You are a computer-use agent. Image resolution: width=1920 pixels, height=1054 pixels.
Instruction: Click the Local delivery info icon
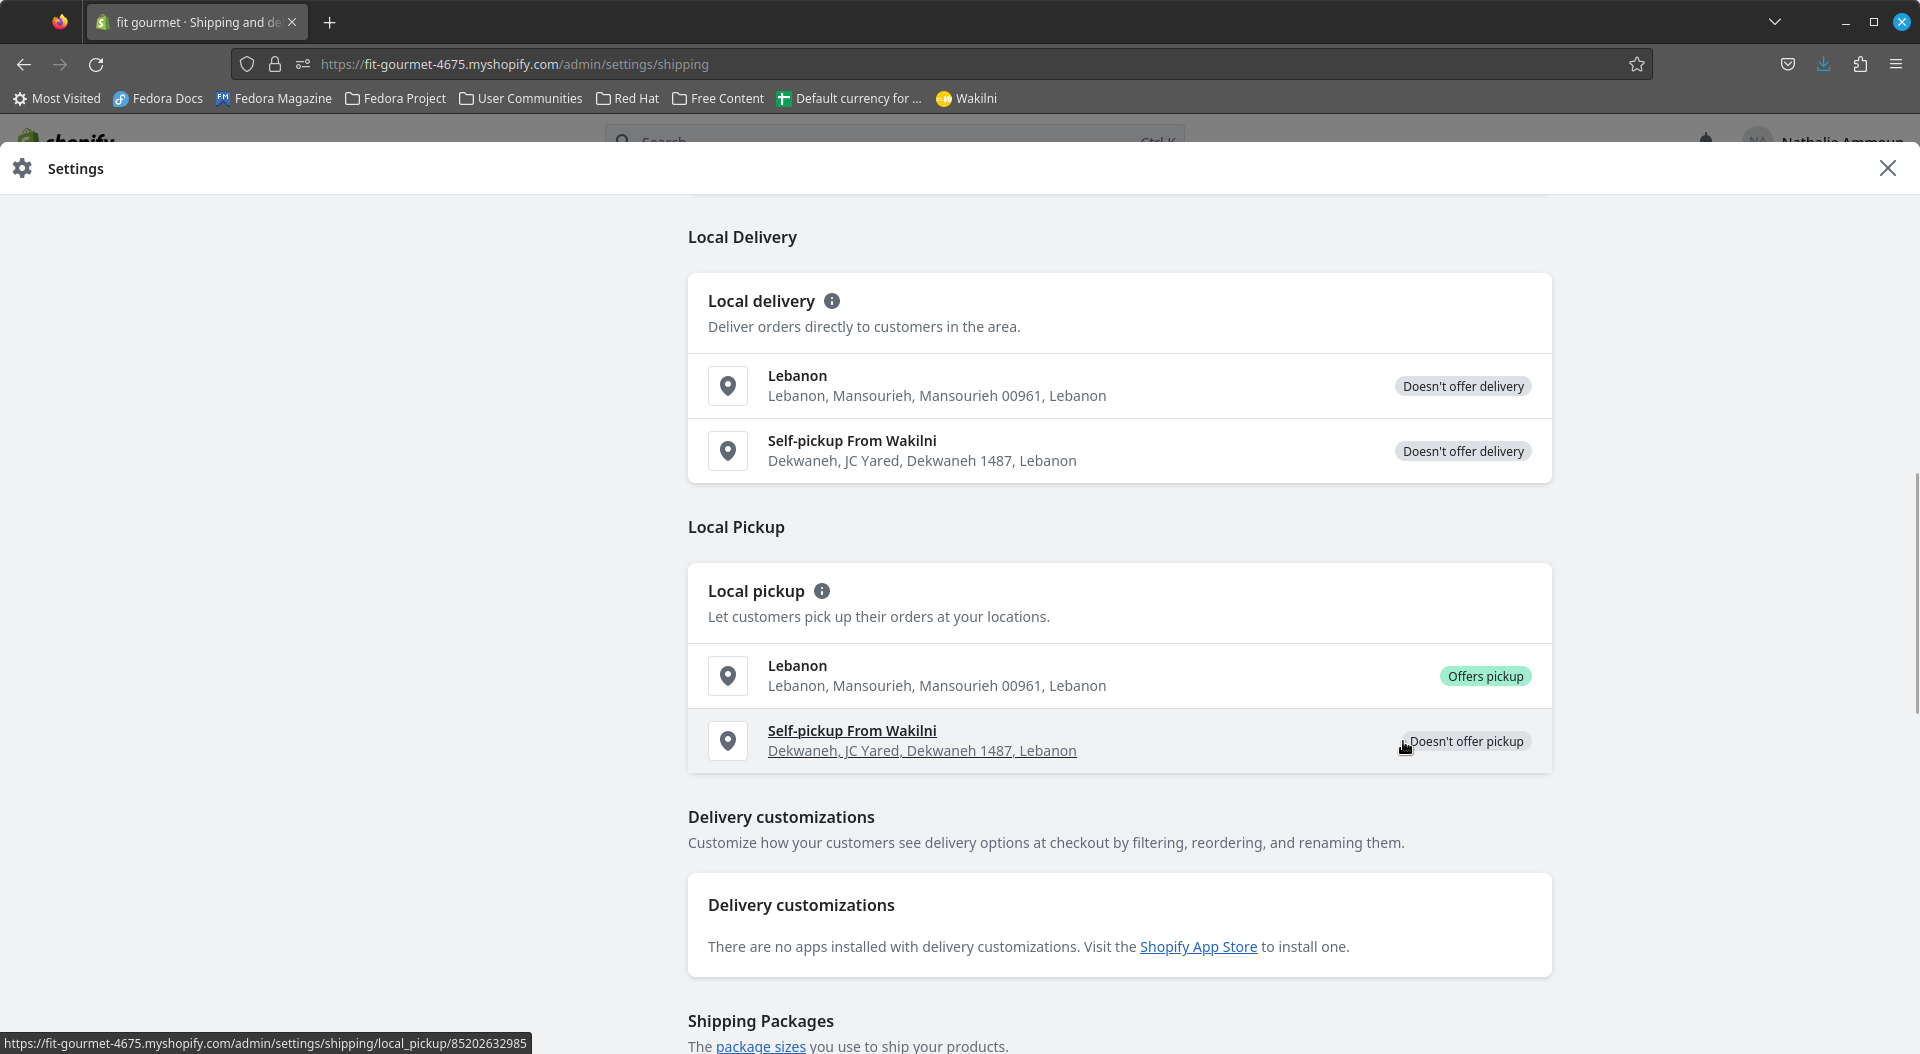tap(831, 301)
